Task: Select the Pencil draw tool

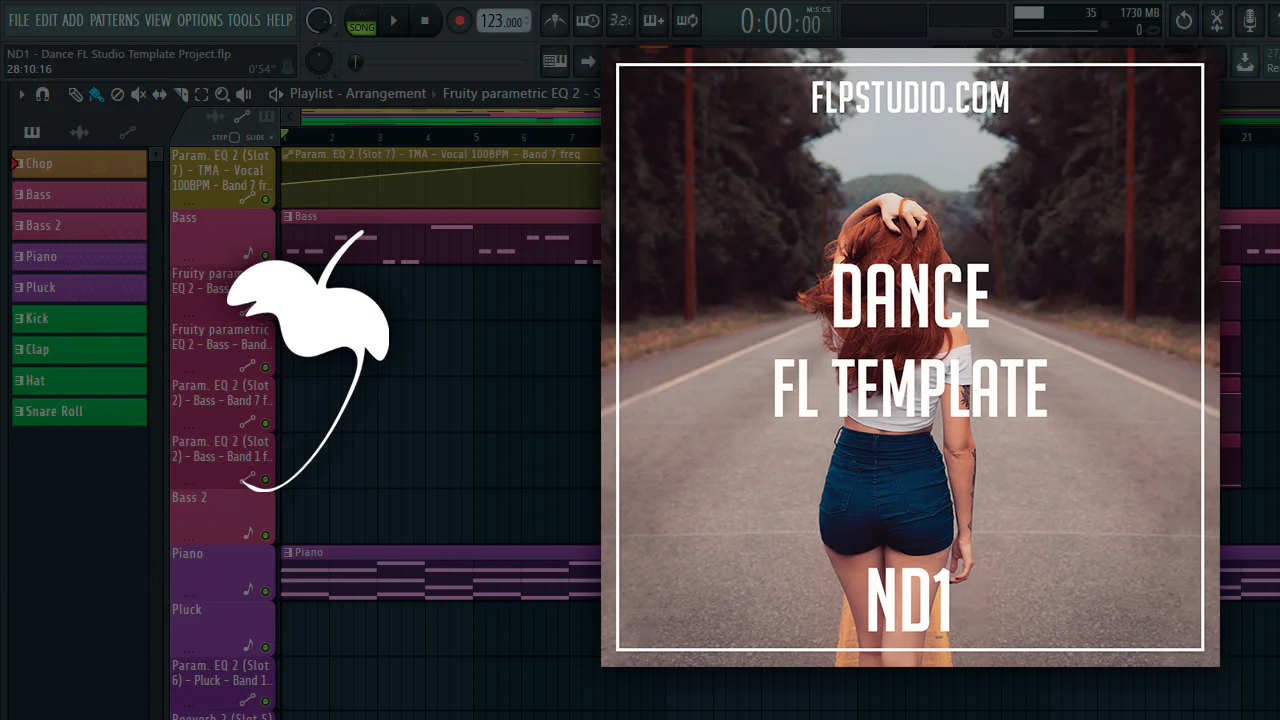Action: 75,94
